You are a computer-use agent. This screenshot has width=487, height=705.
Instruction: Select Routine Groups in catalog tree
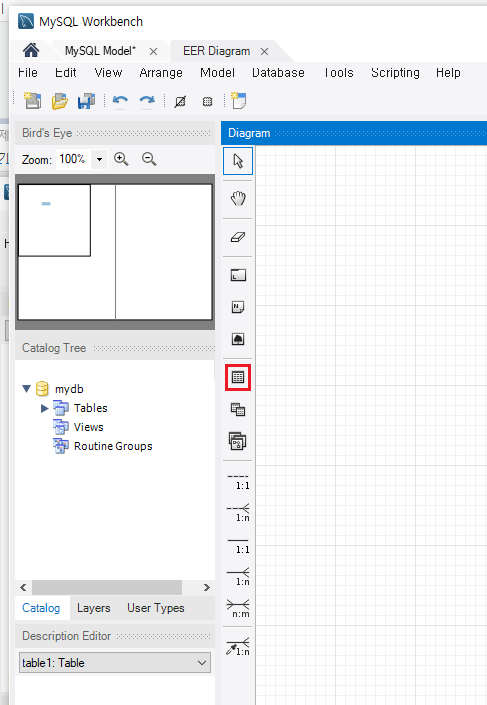tap(113, 446)
